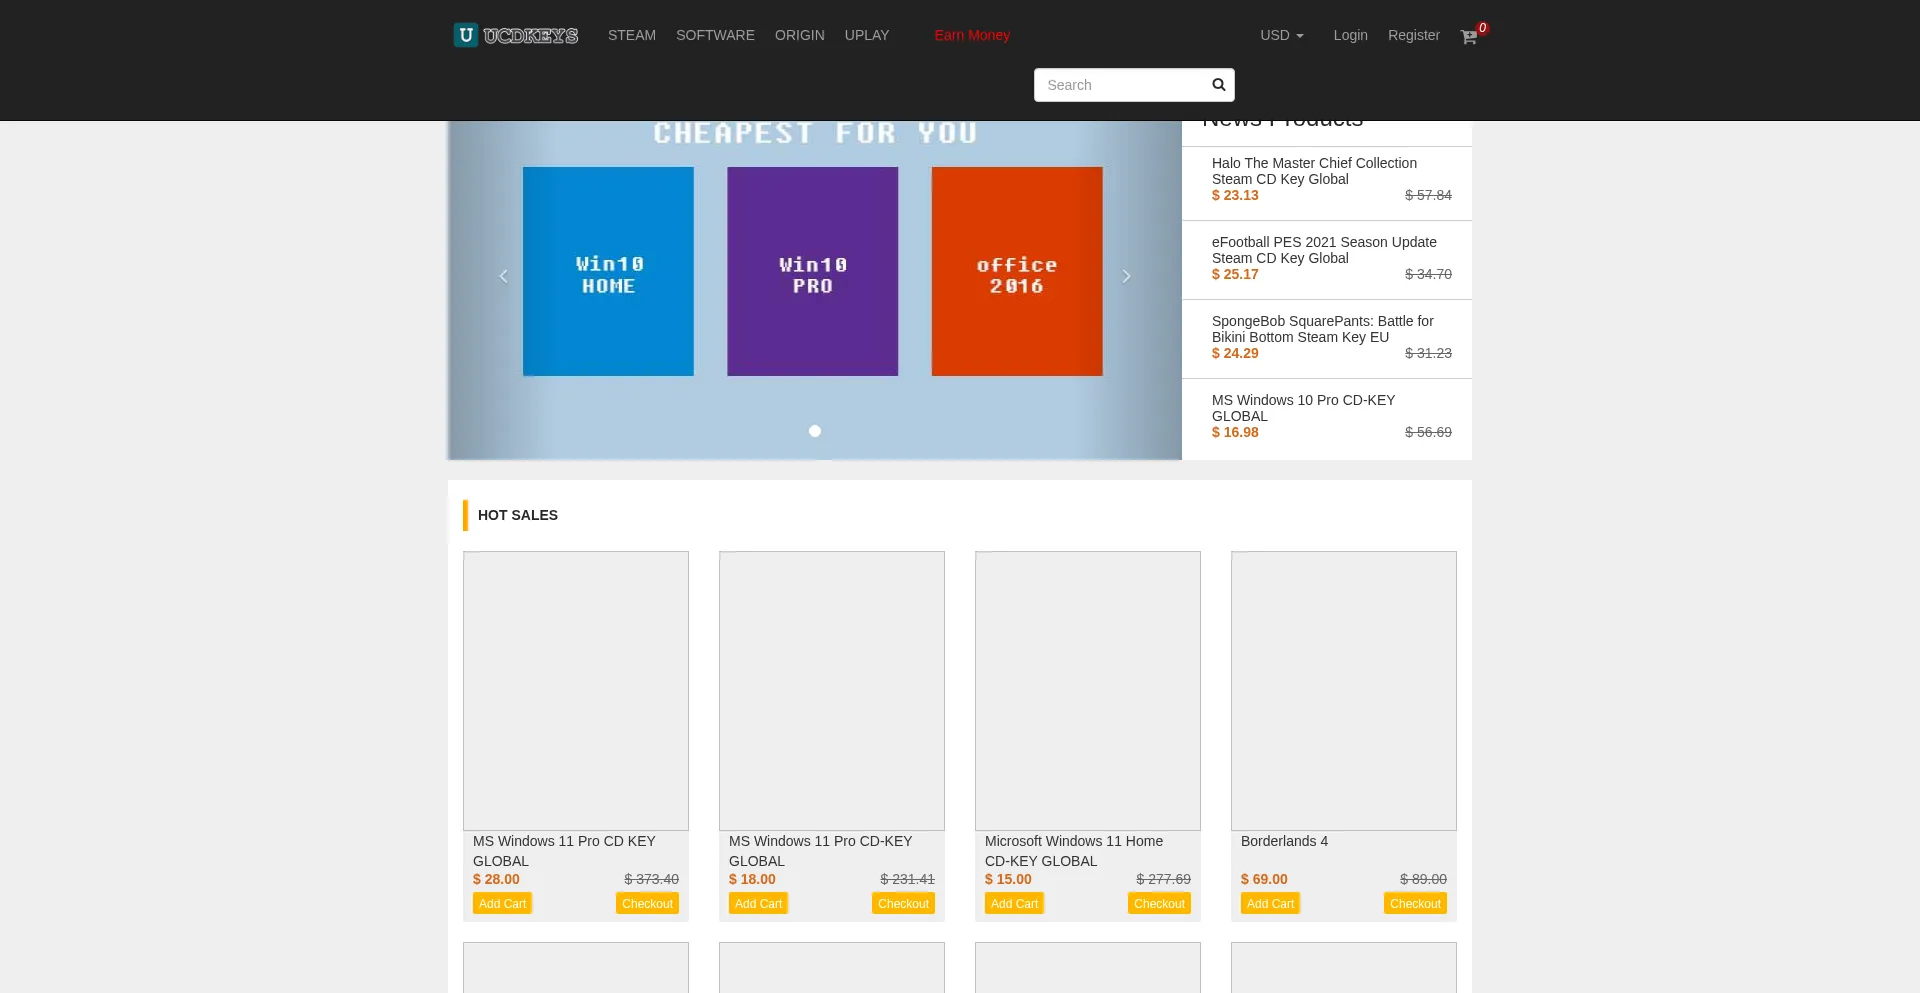Focus the Search input field

tap(1120, 85)
